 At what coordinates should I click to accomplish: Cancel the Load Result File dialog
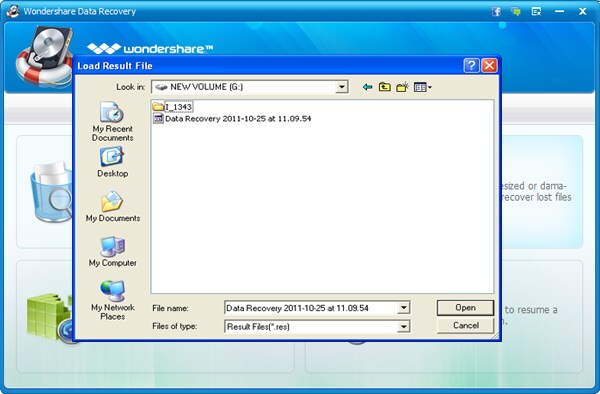point(465,326)
